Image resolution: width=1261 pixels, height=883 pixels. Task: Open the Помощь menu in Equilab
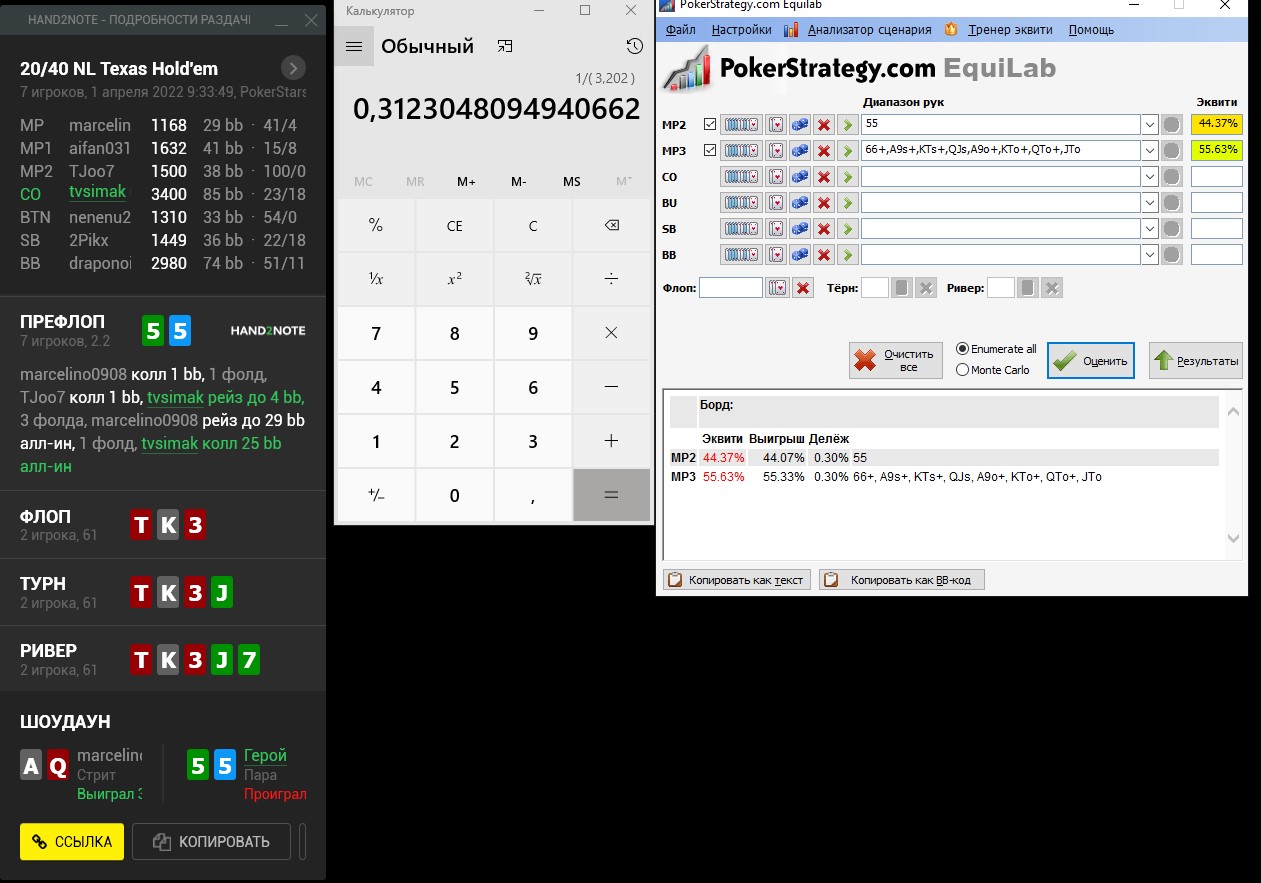tap(1091, 30)
